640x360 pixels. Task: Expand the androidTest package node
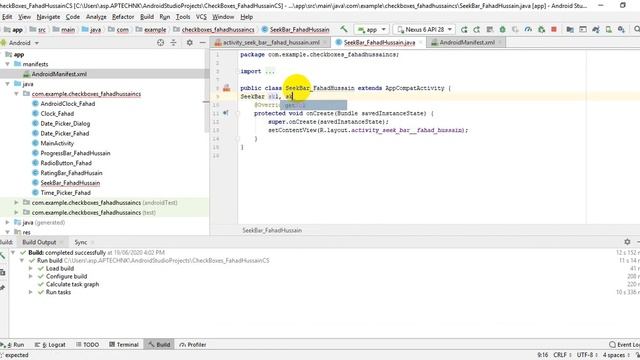coord(16,202)
